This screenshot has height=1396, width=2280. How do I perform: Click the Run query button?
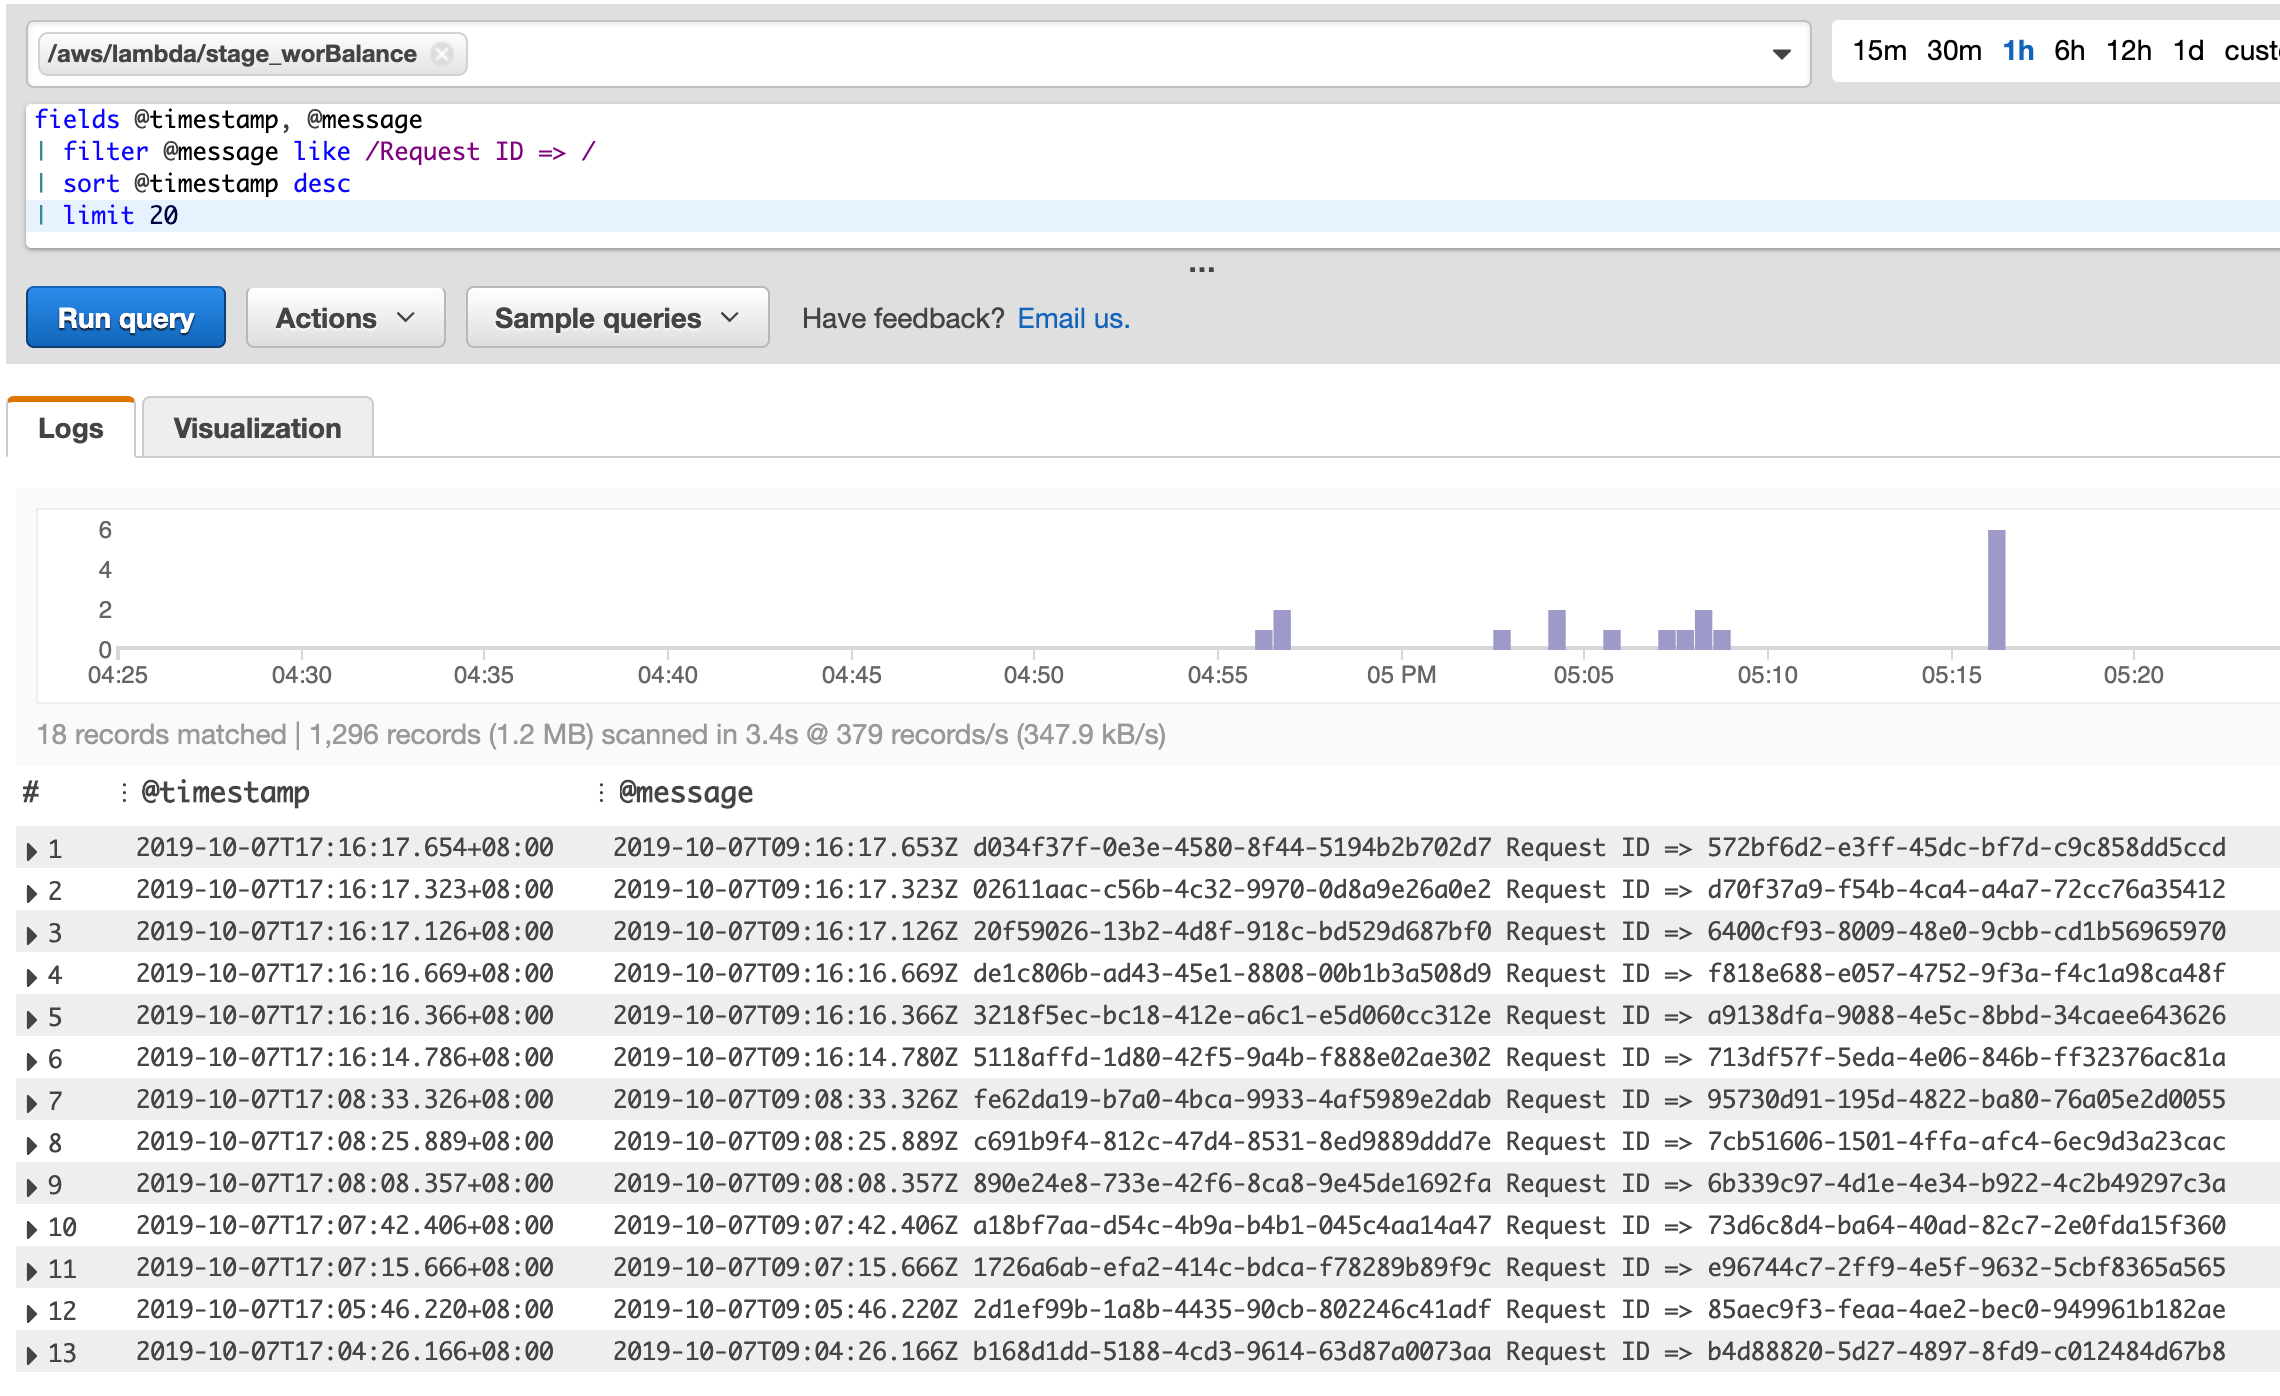(126, 318)
